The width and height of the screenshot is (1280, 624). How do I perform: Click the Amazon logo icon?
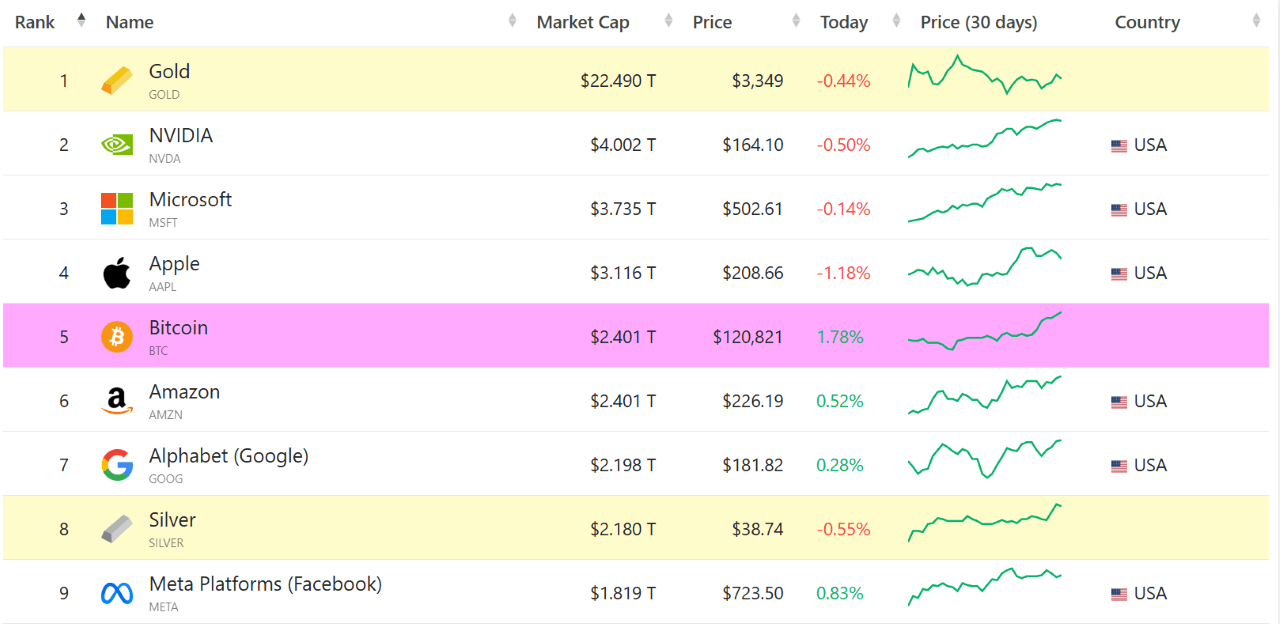click(x=117, y=401)
